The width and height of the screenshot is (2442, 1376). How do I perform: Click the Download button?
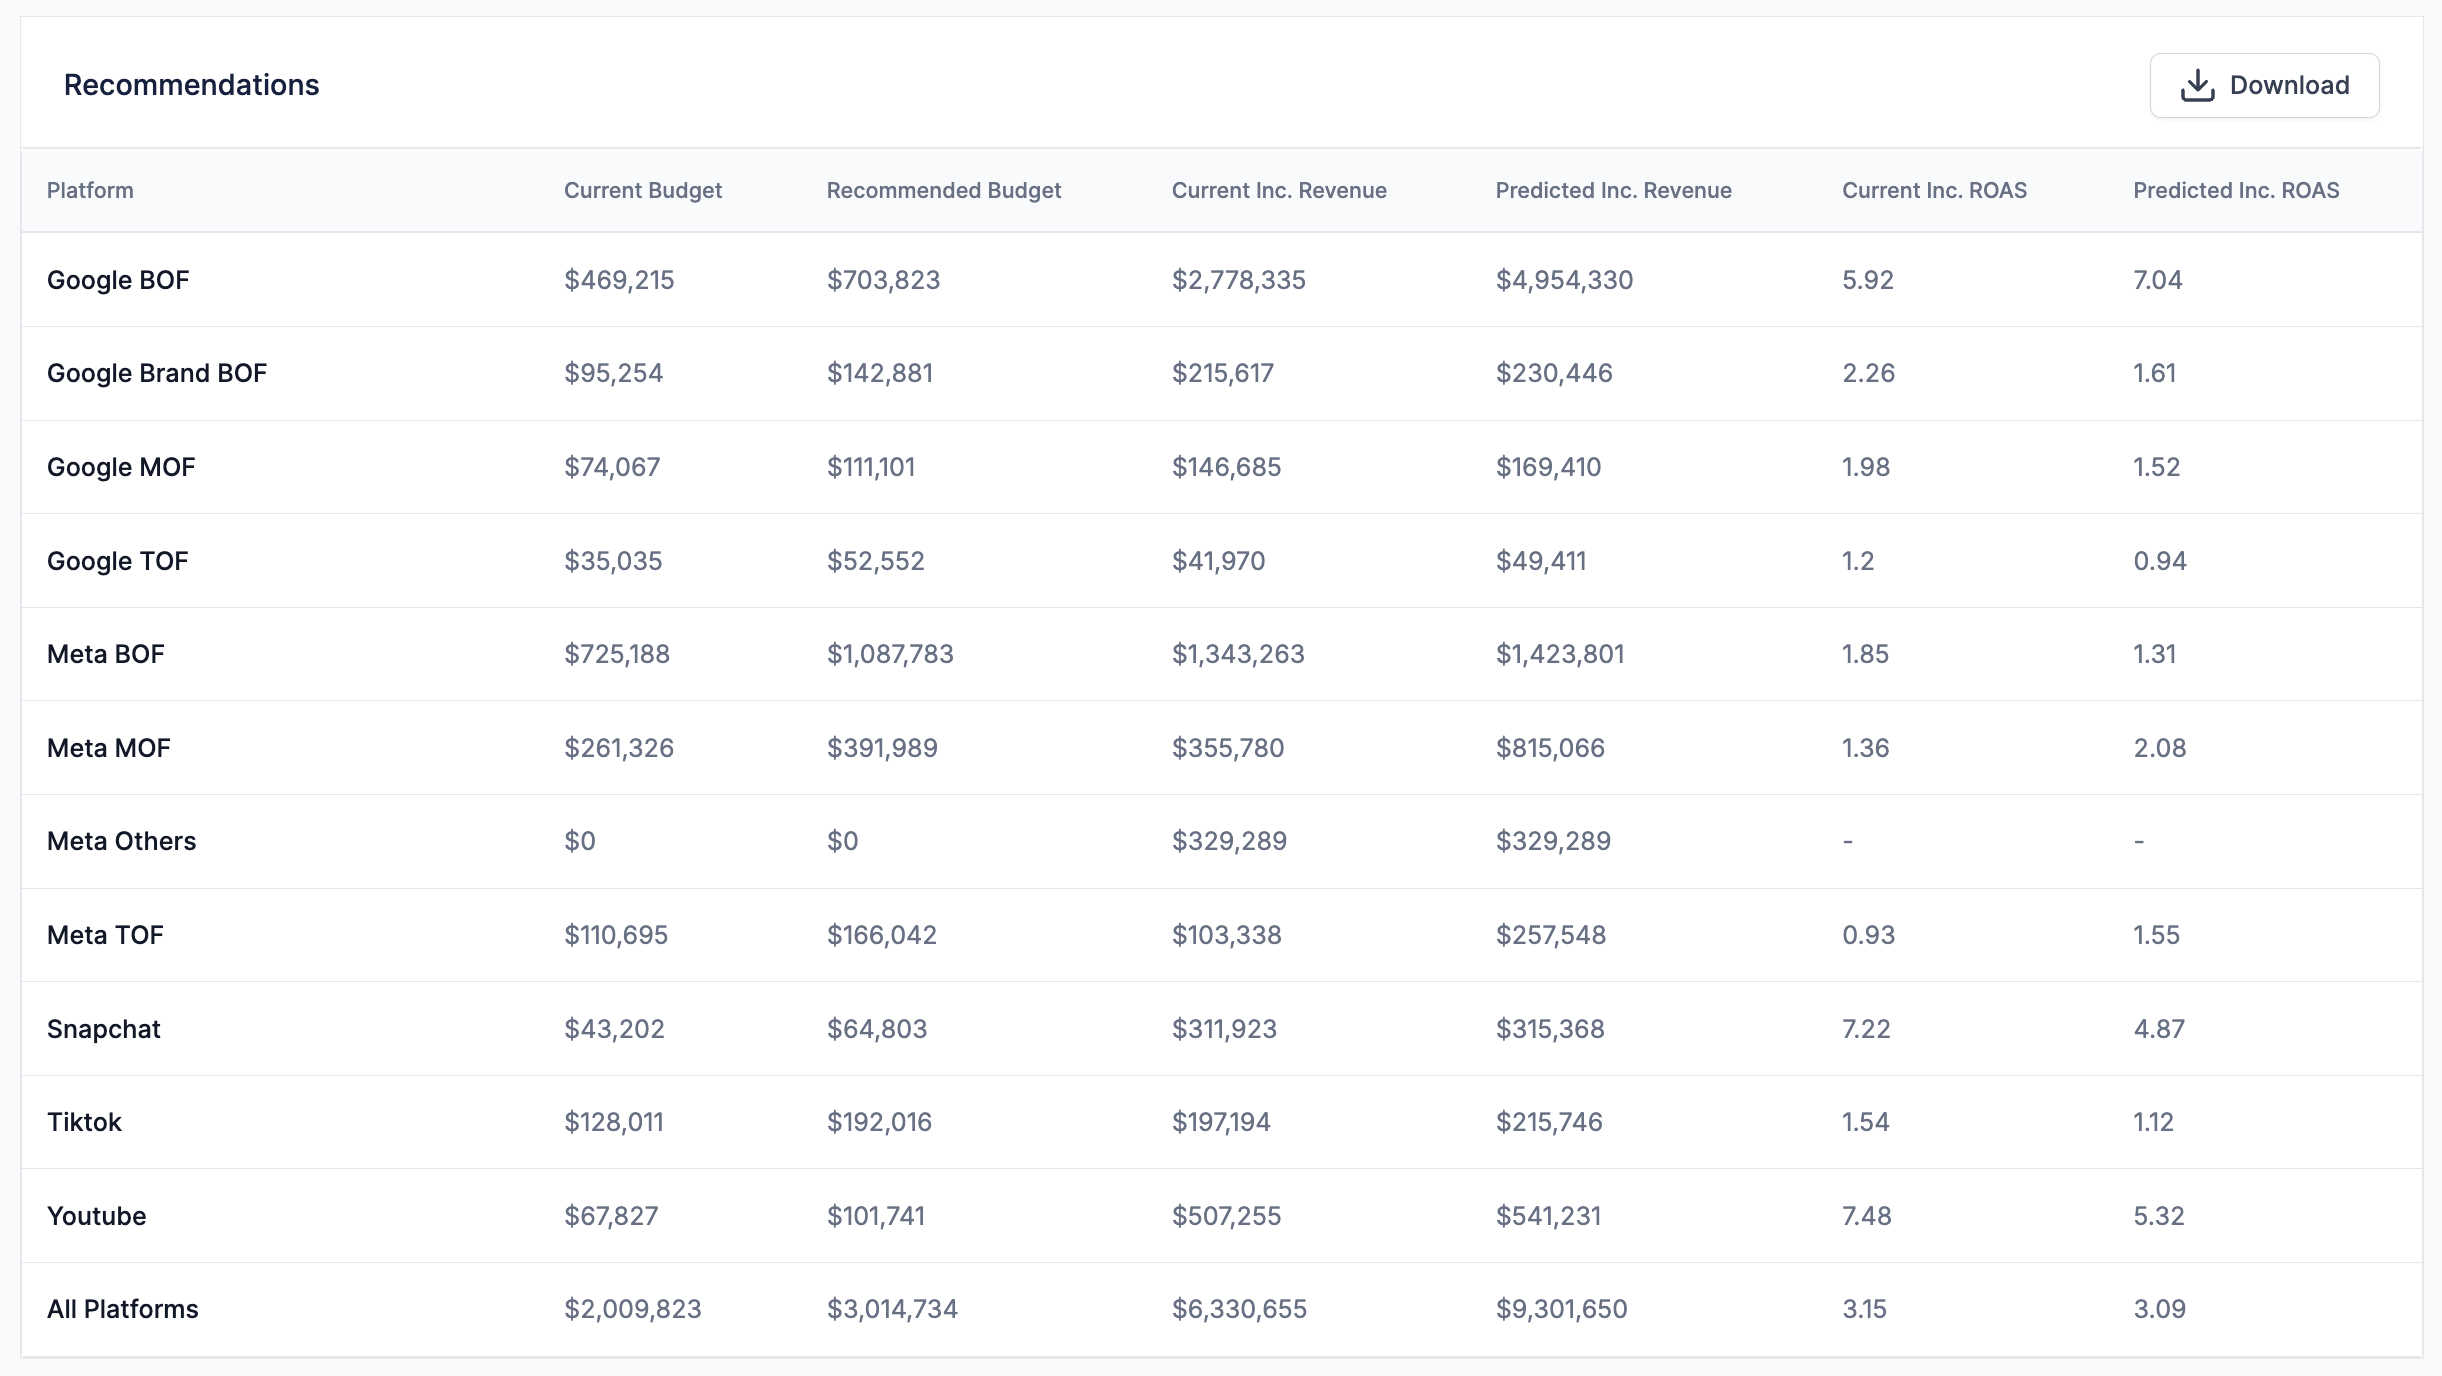click(x=2264, y=86)
